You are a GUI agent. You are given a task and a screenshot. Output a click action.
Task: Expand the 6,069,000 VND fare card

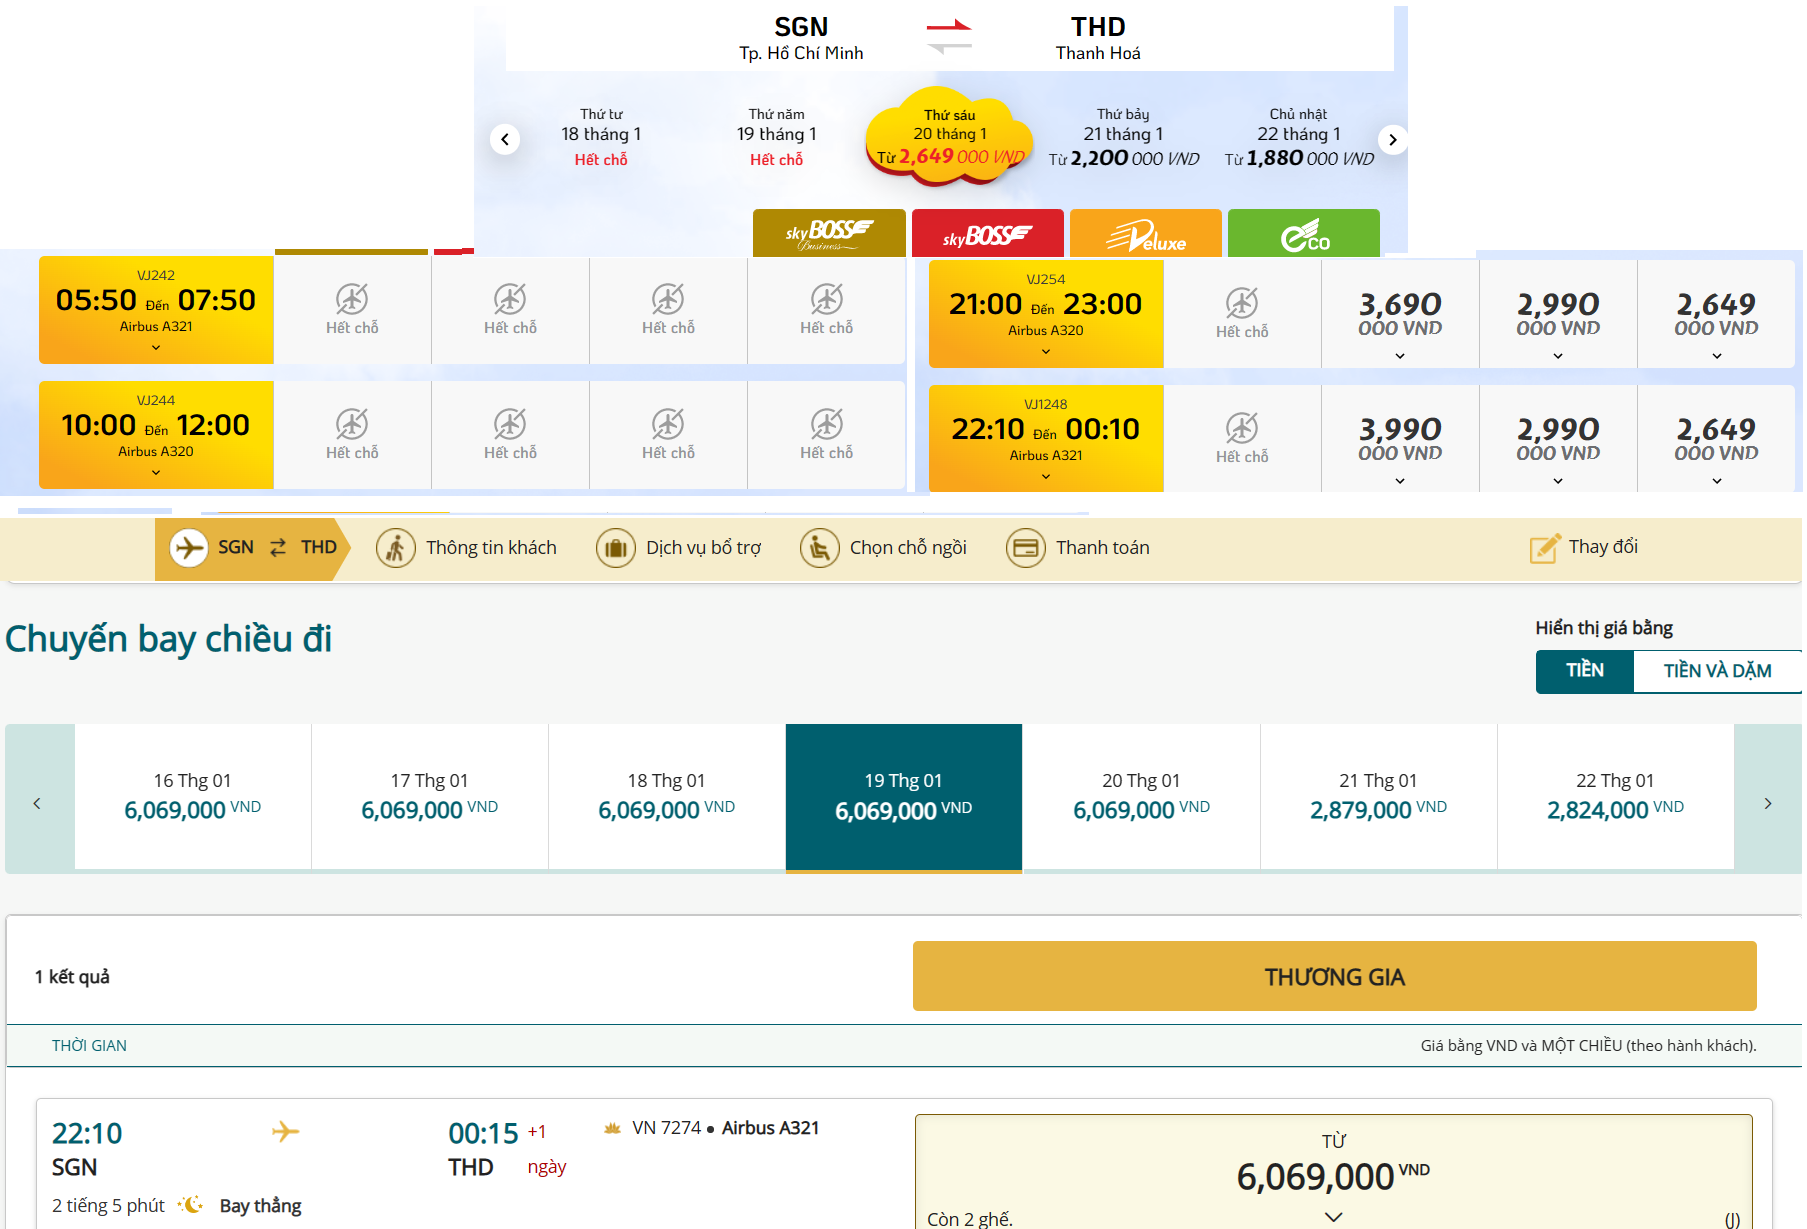(1334, 1172)
